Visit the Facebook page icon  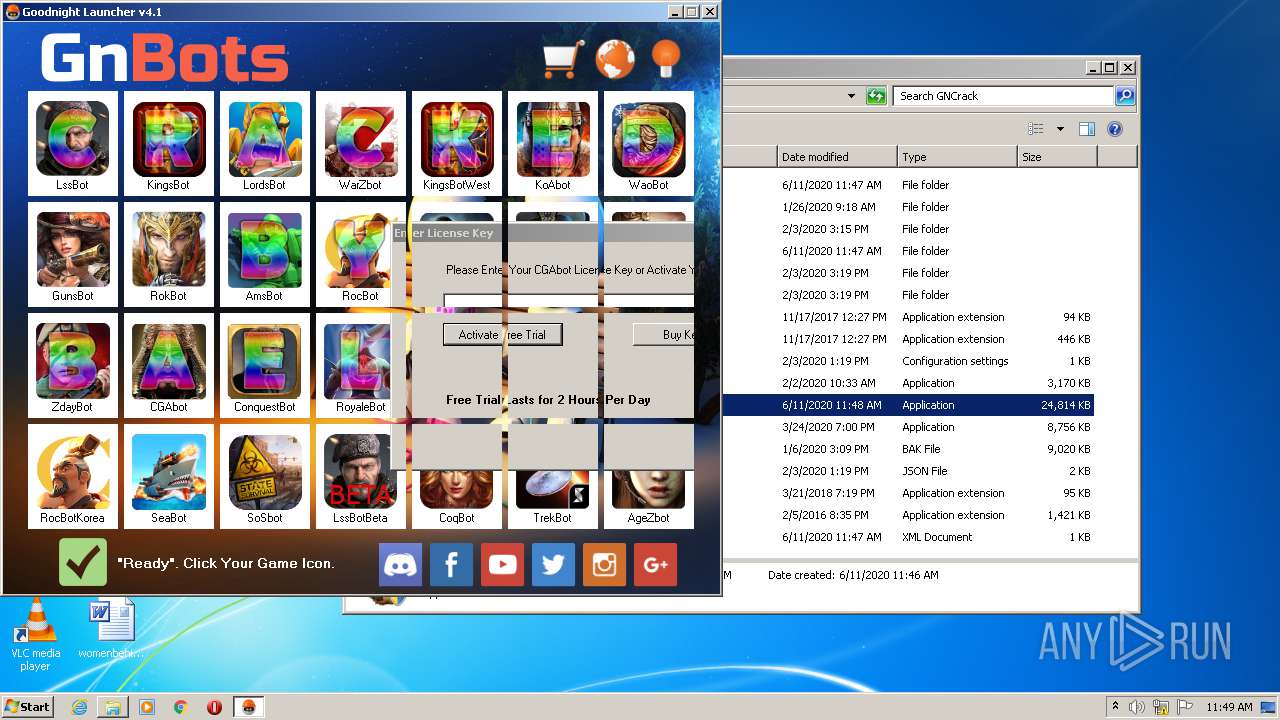[x=451, y=565]
